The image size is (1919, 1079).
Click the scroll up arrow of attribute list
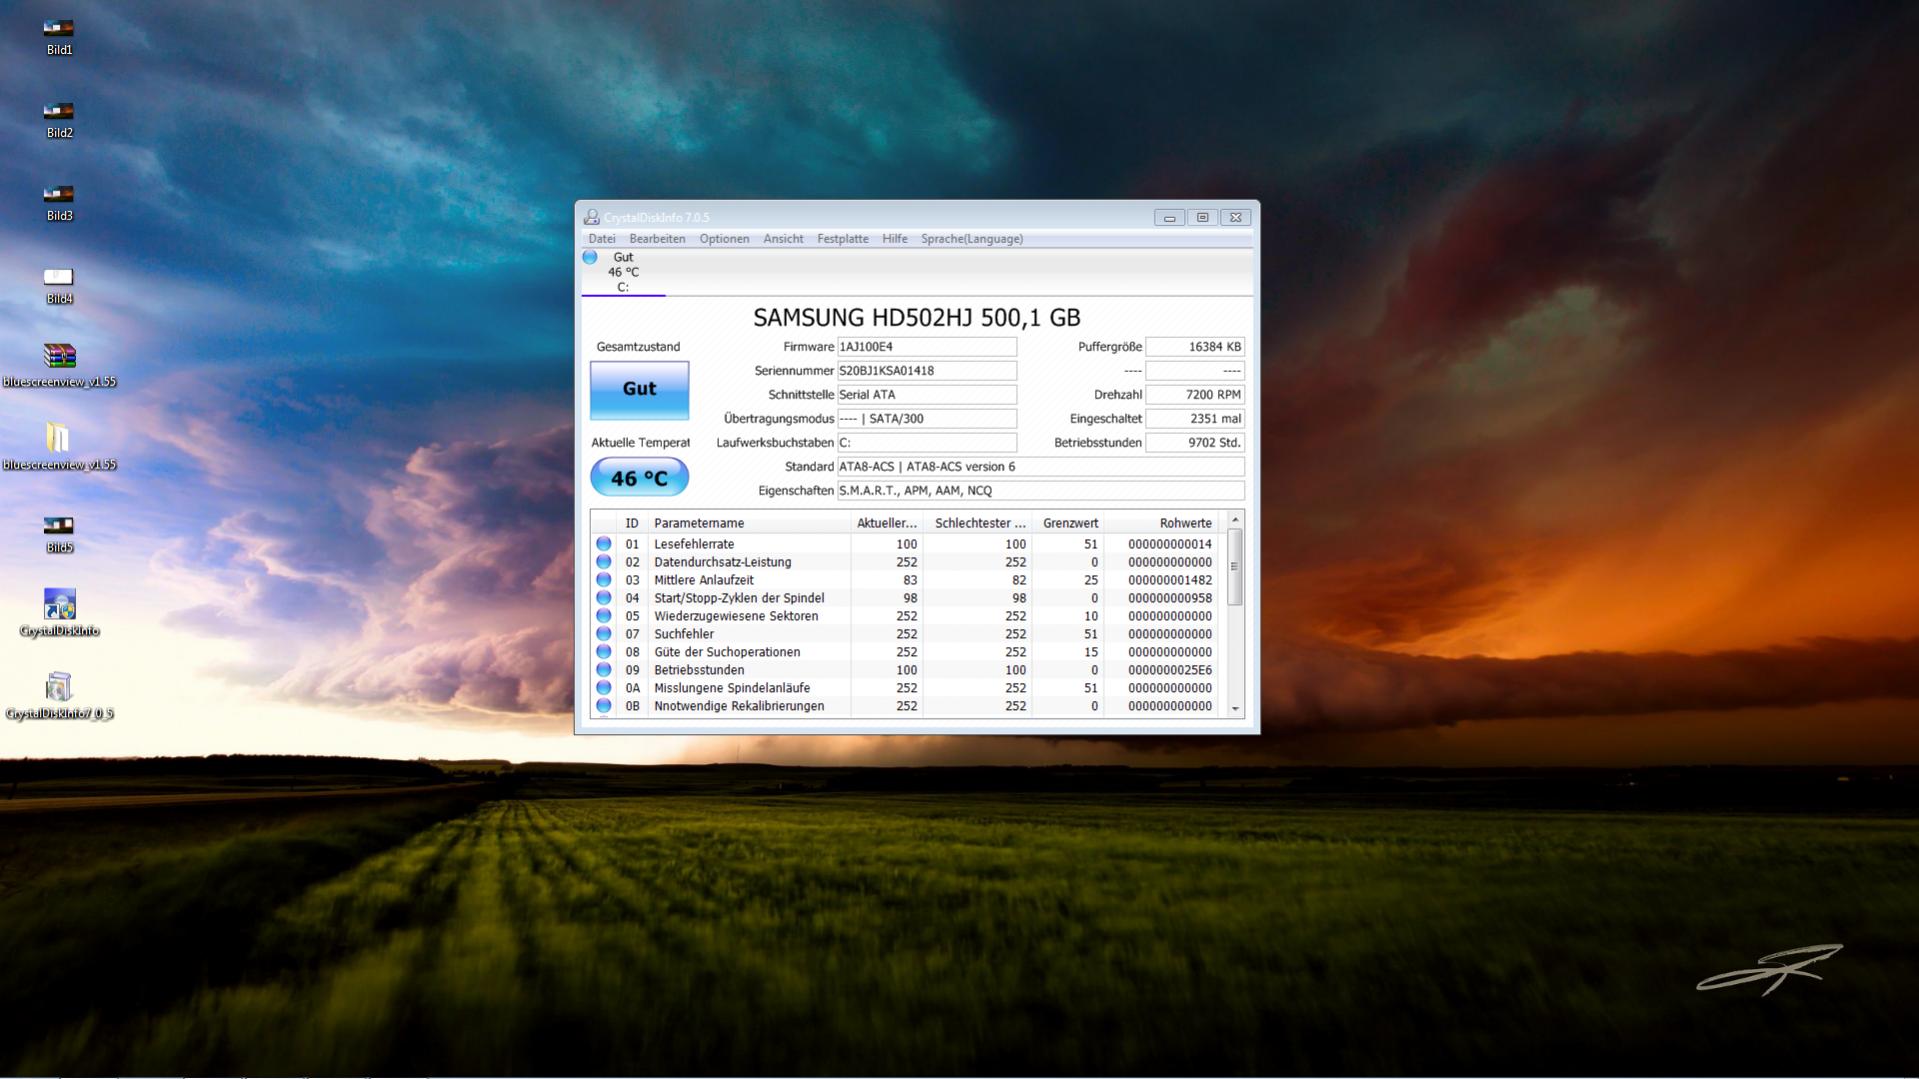click(1235, 520)
